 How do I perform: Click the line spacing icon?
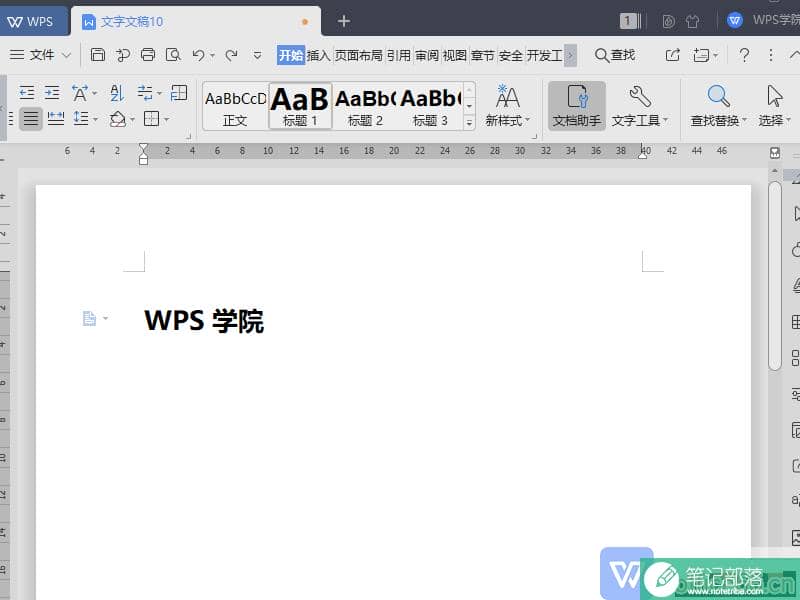click(81, 119)
